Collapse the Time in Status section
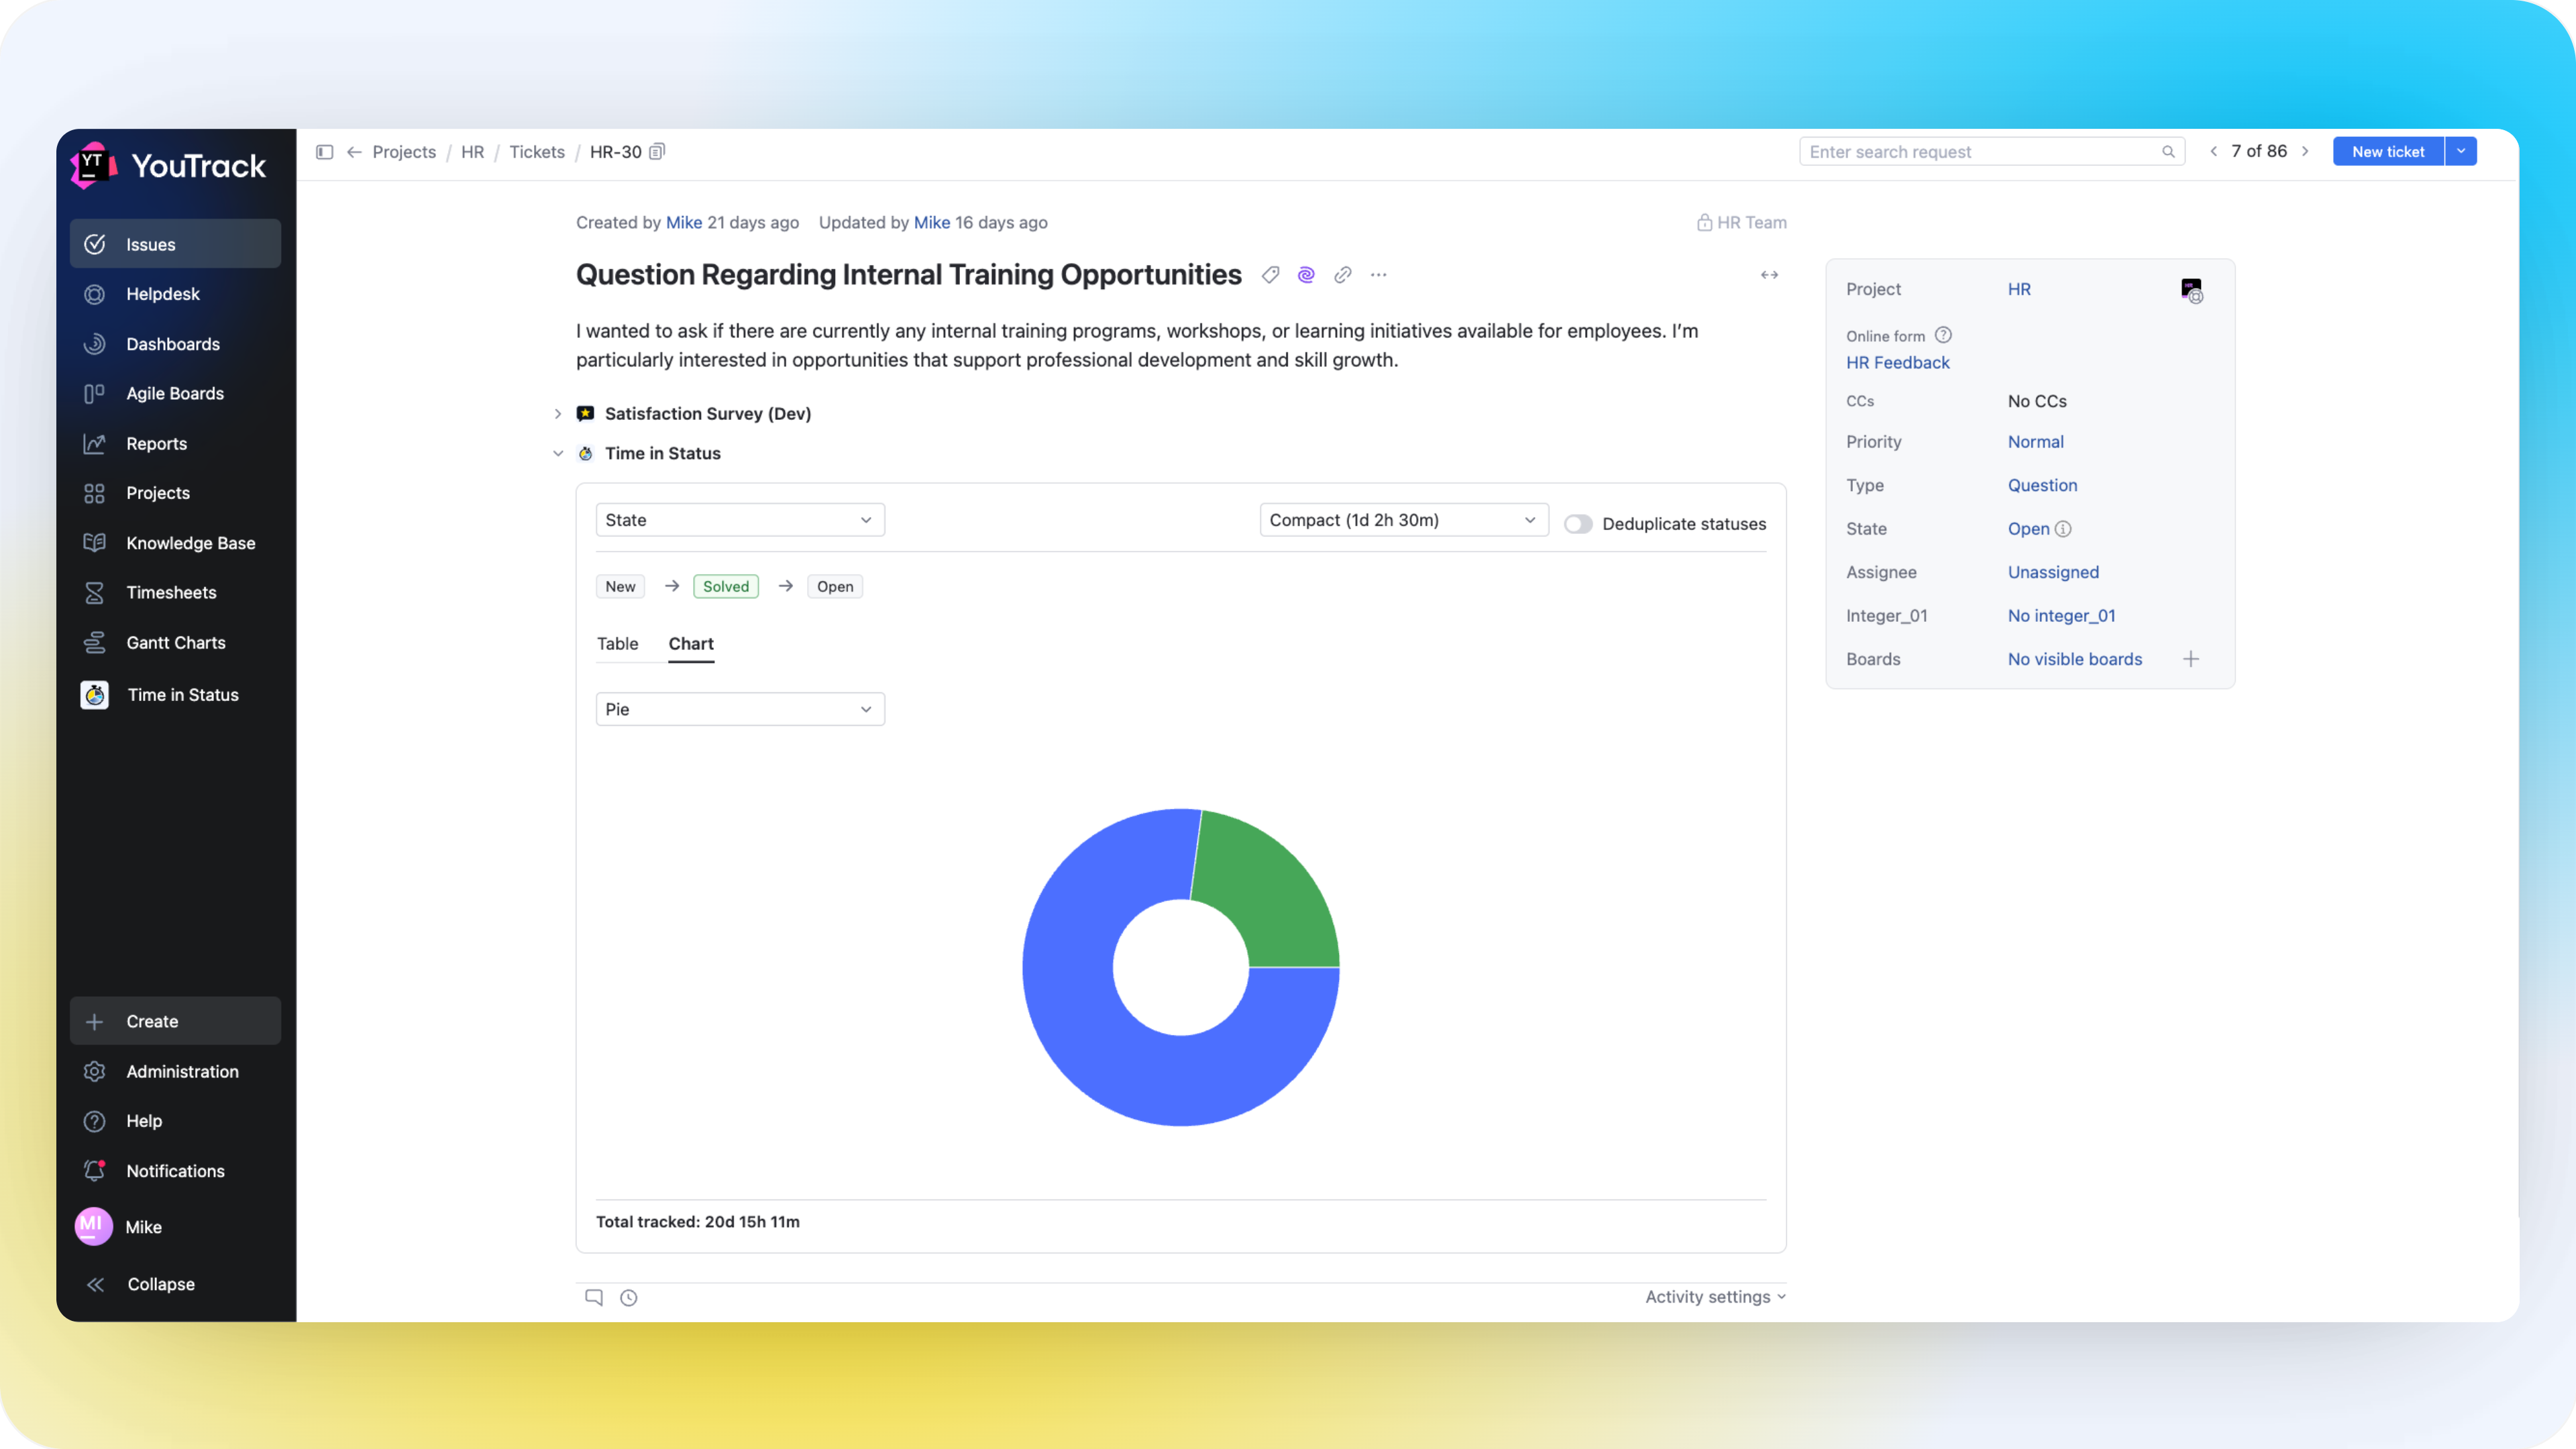 [x=558, y=453]
